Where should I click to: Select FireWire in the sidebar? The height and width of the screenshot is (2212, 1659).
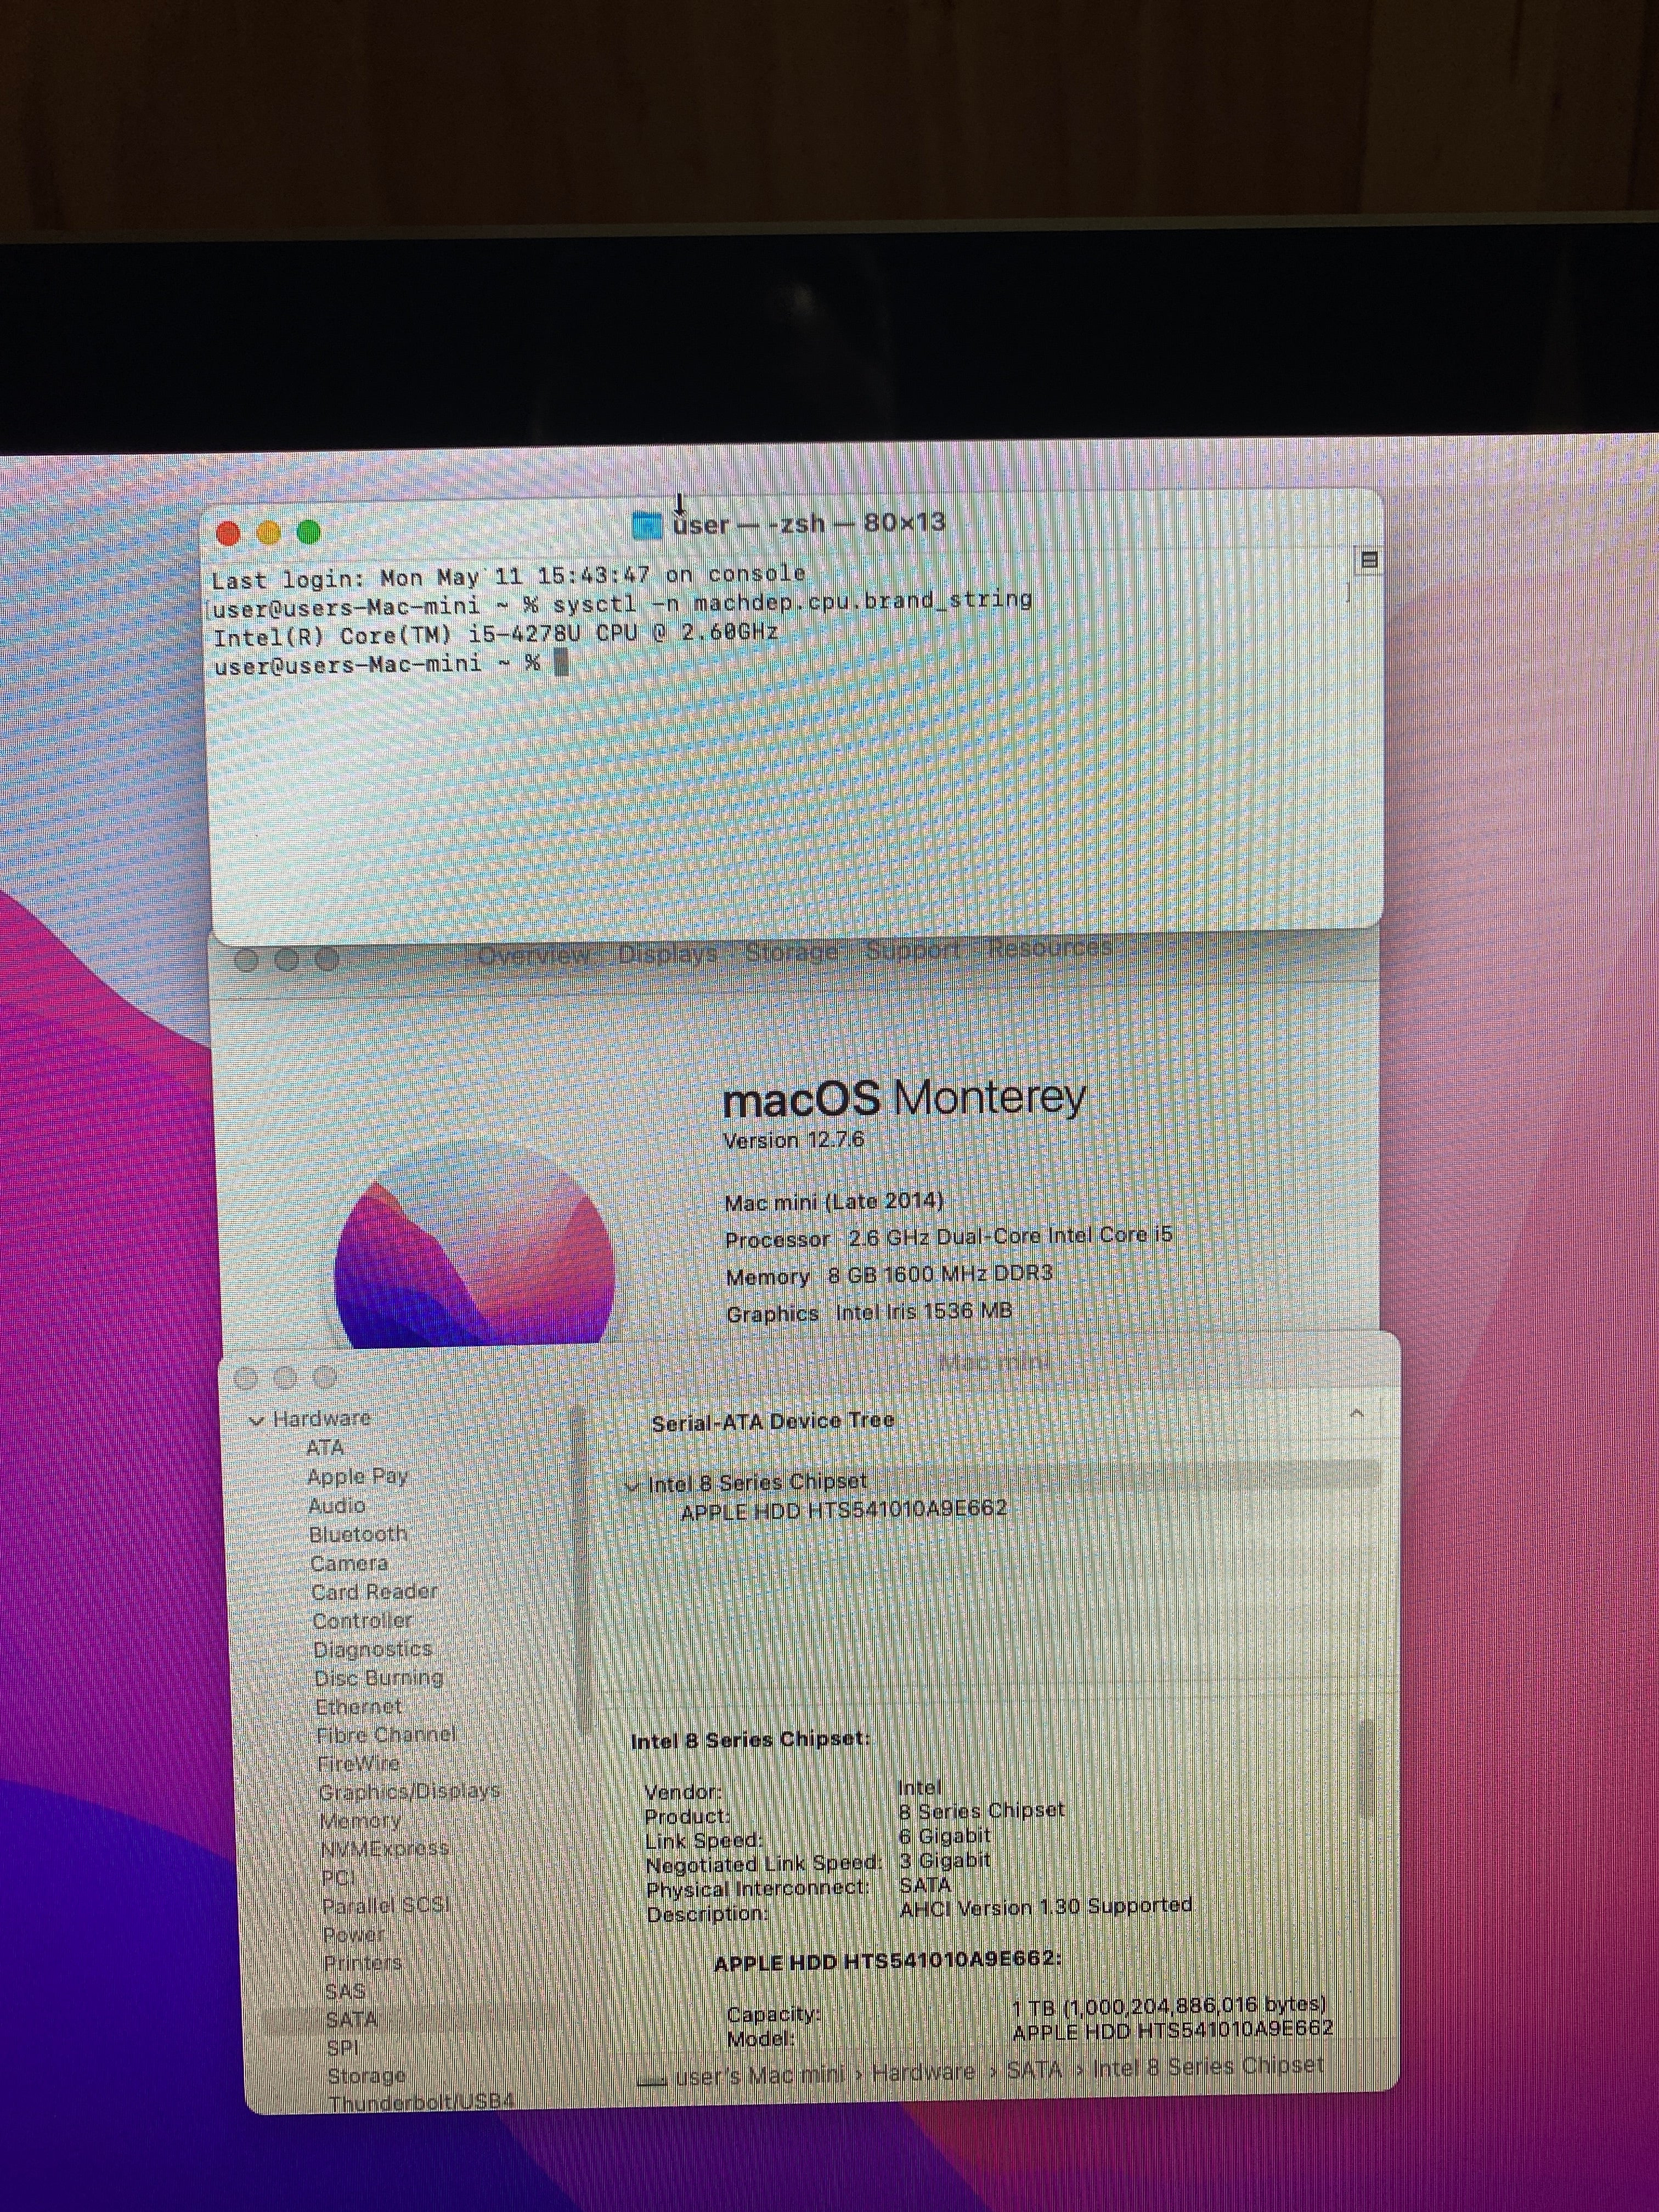click(358, 1764)
